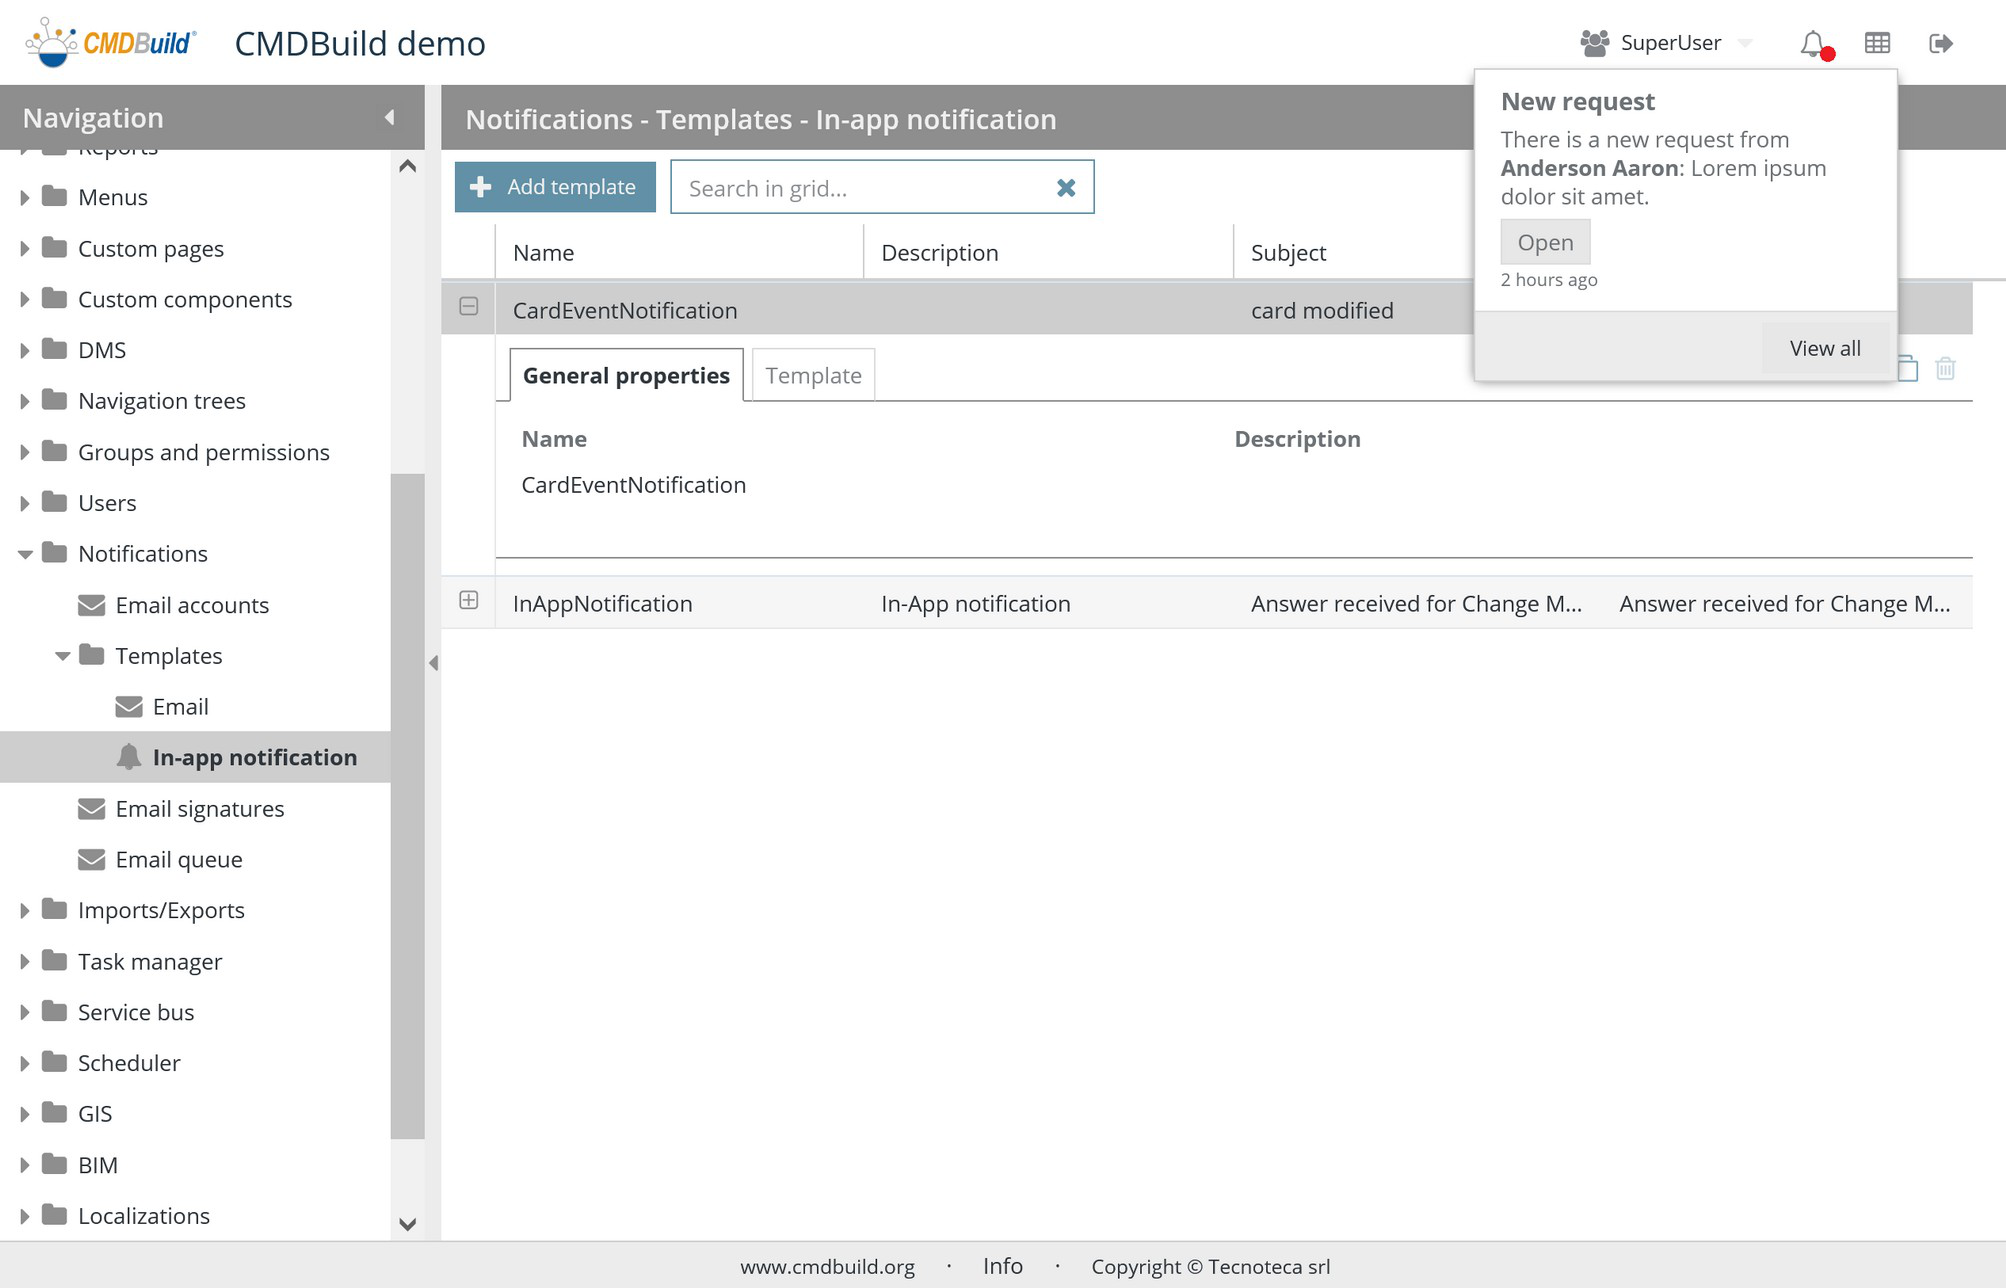Select the Email signatures menu item

click(x=199, y=808)
